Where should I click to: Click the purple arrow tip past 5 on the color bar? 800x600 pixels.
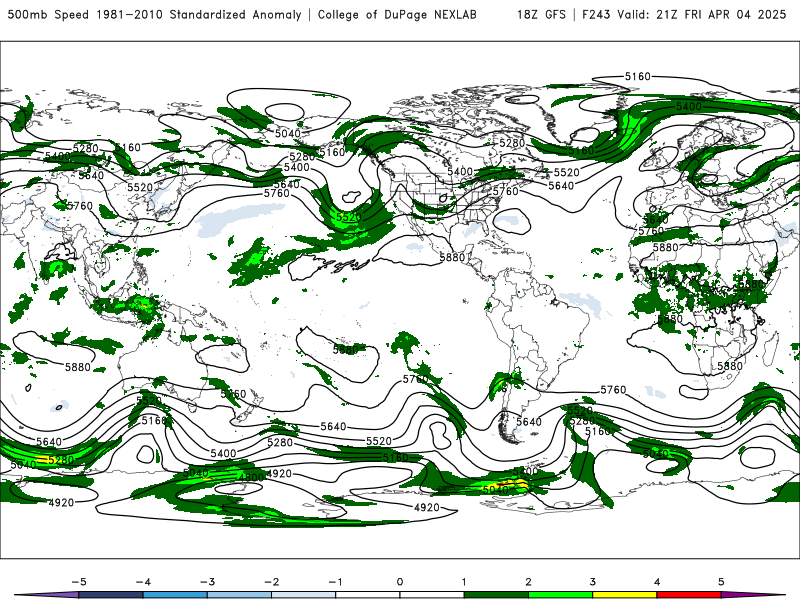point(753,595)
